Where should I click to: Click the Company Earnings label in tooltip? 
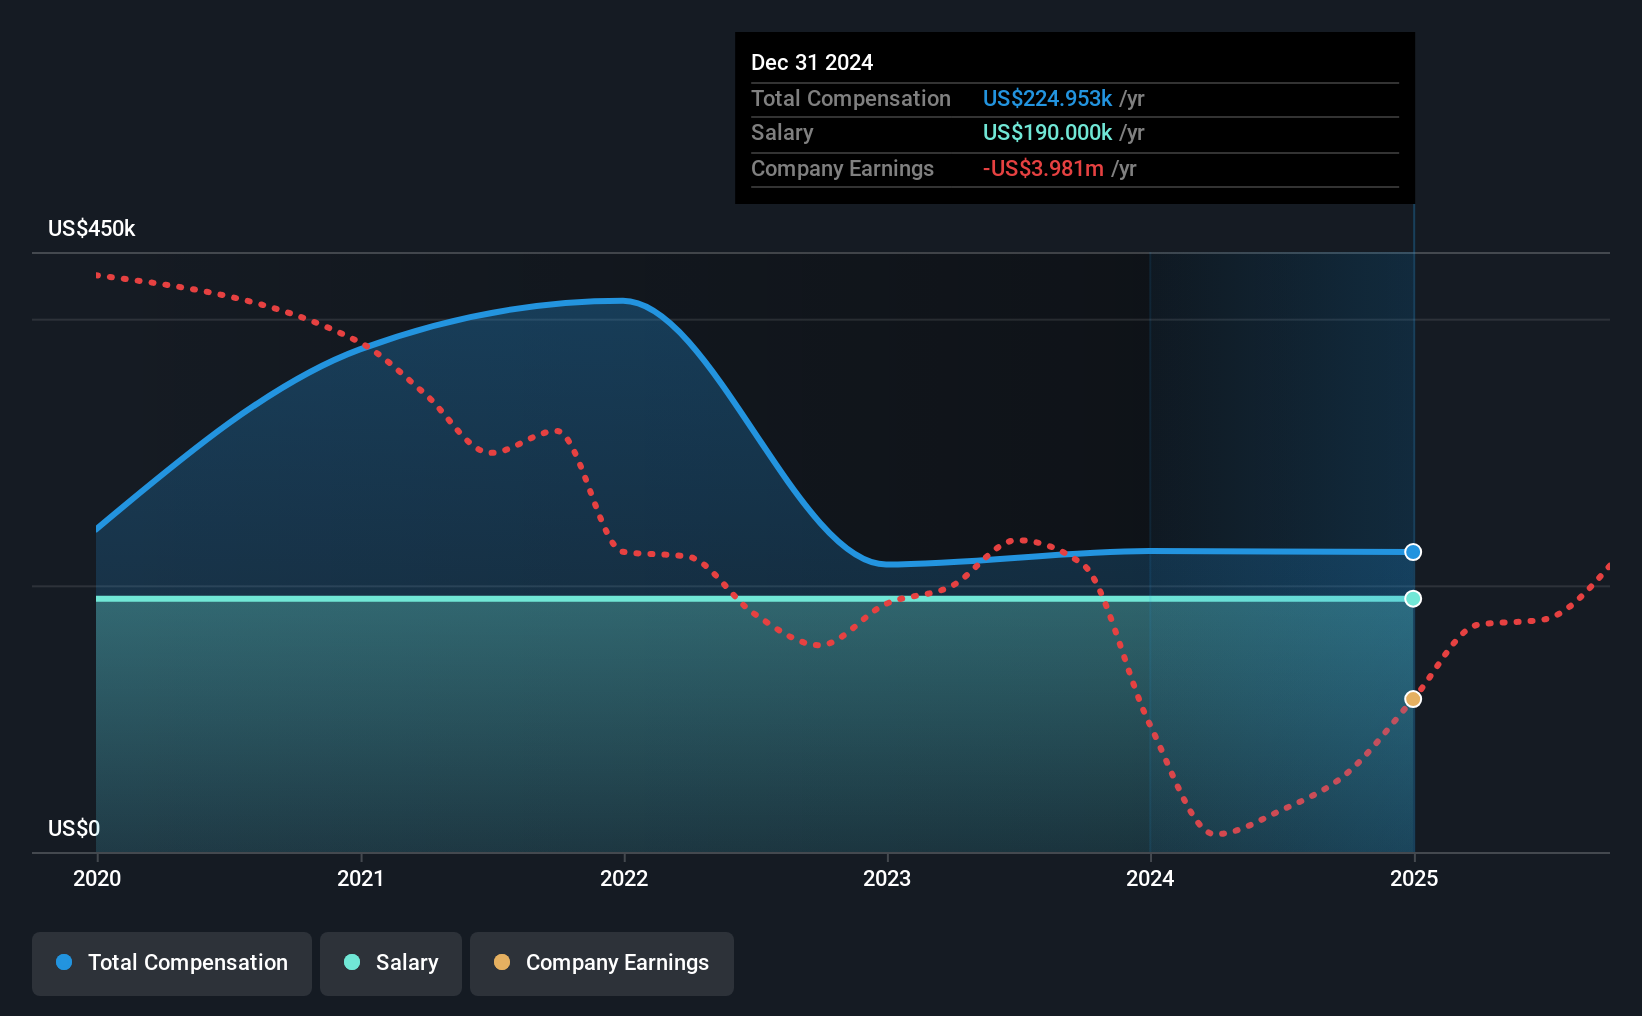click(842, 168)
